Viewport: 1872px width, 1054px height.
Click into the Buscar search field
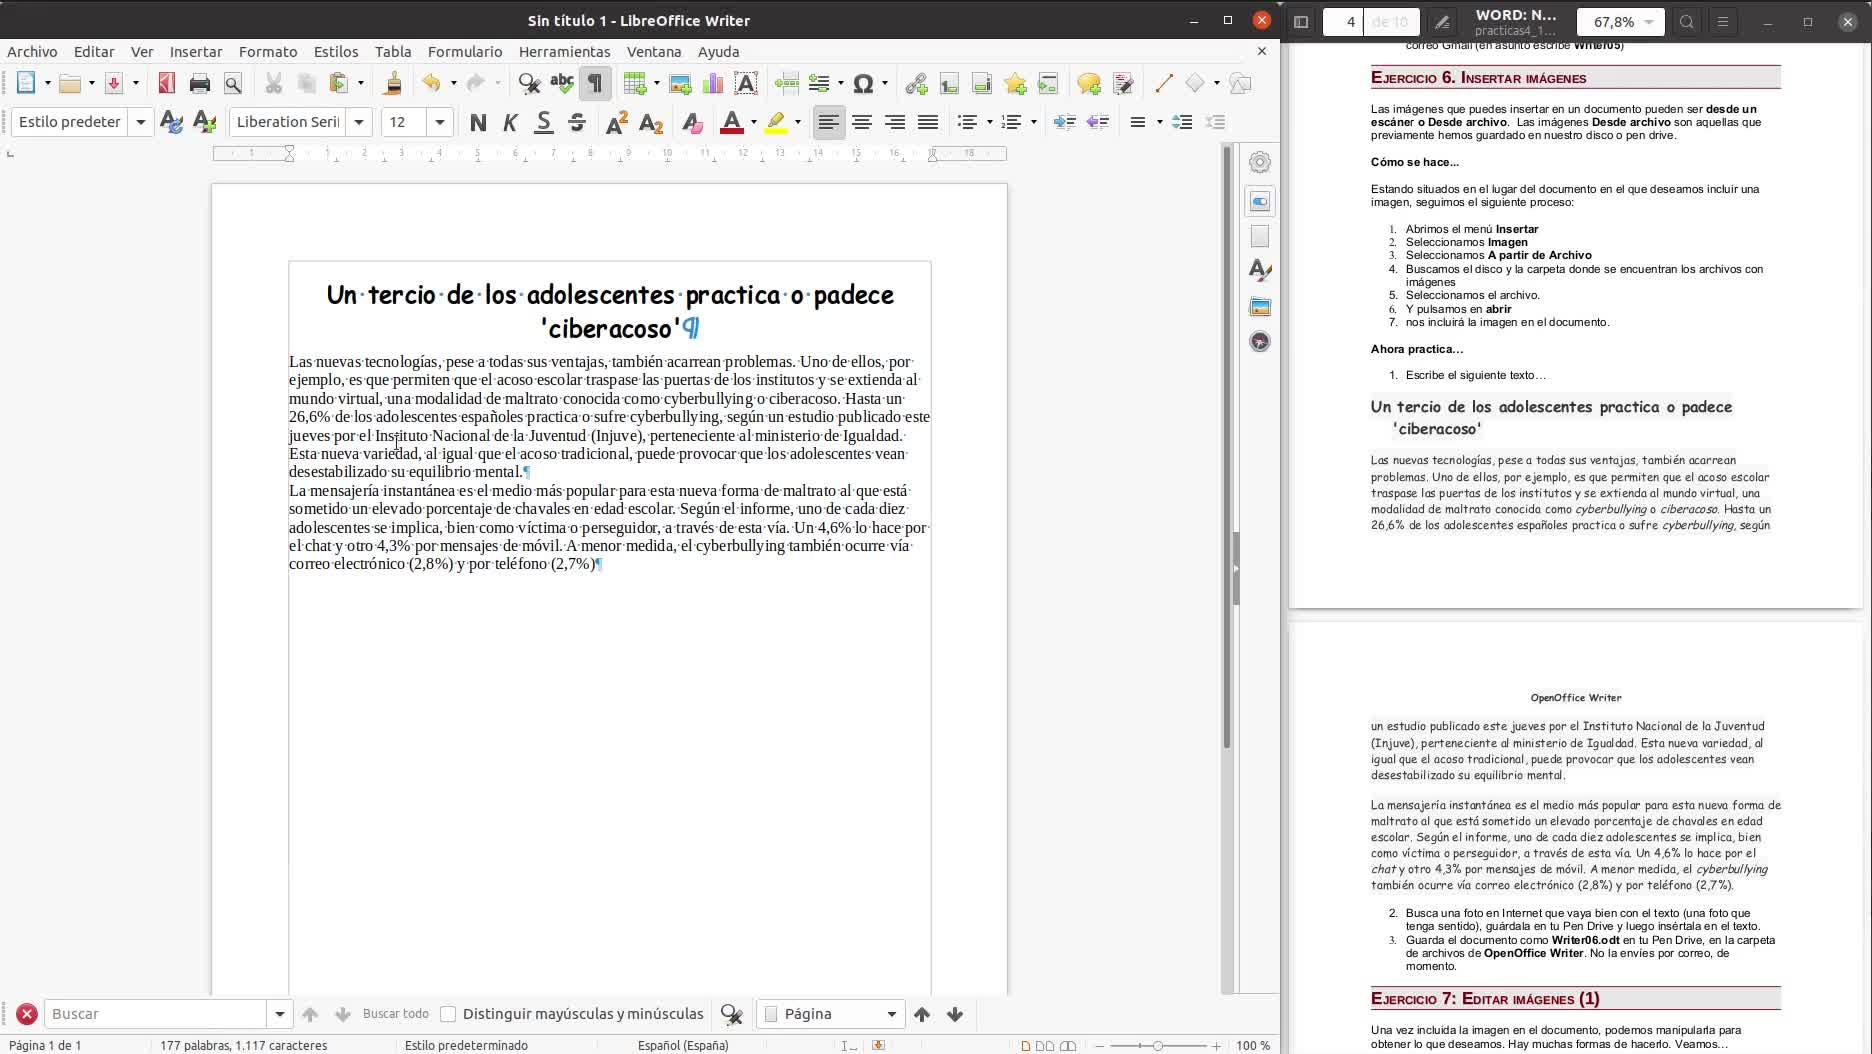click(155, 1014)
